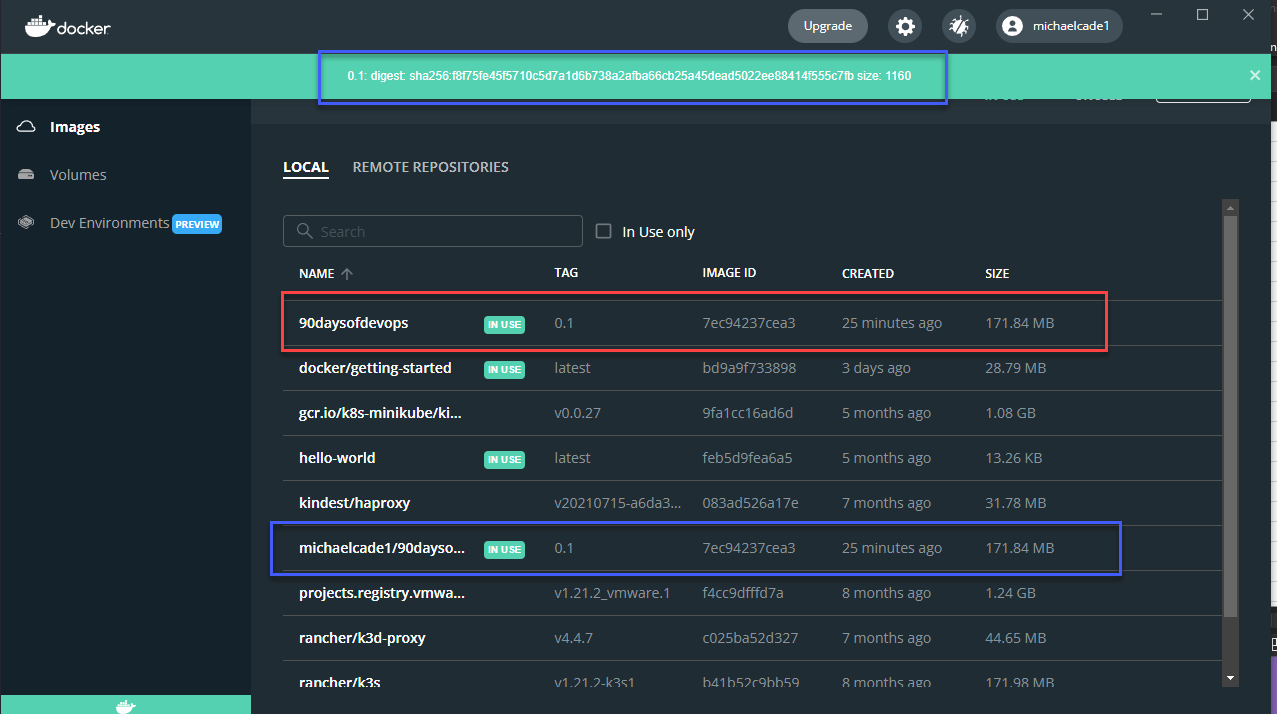Click the michaelcade1 account avatar icon
Viewport: 1277px width, 714px height.
[x=1013, y=27]
